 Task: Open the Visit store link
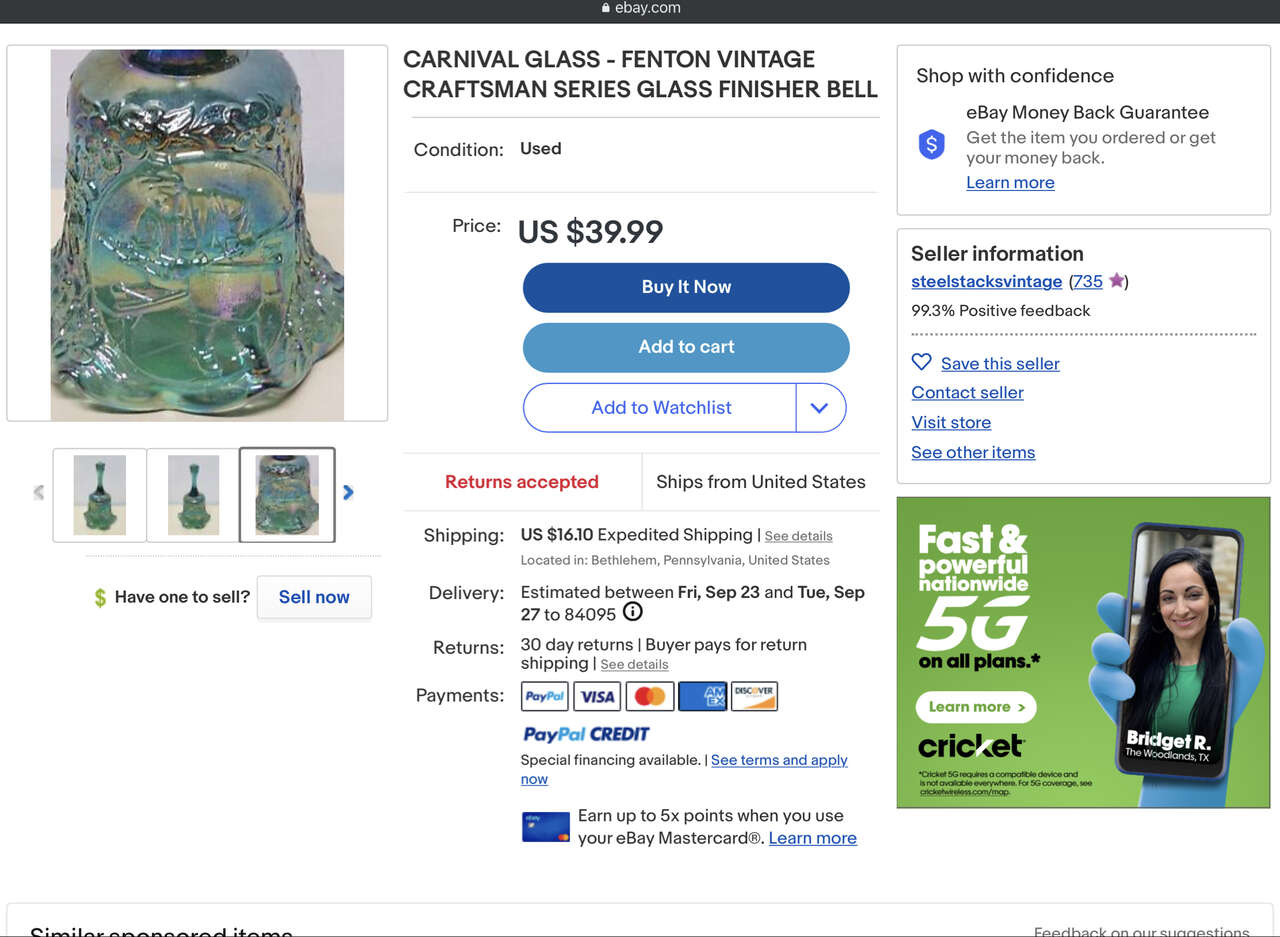point(951,423)
